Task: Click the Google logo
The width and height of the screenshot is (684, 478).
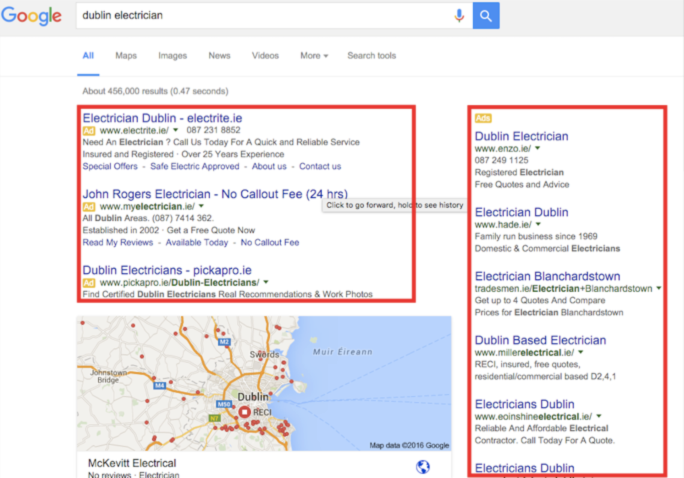Action: point(31,16)
